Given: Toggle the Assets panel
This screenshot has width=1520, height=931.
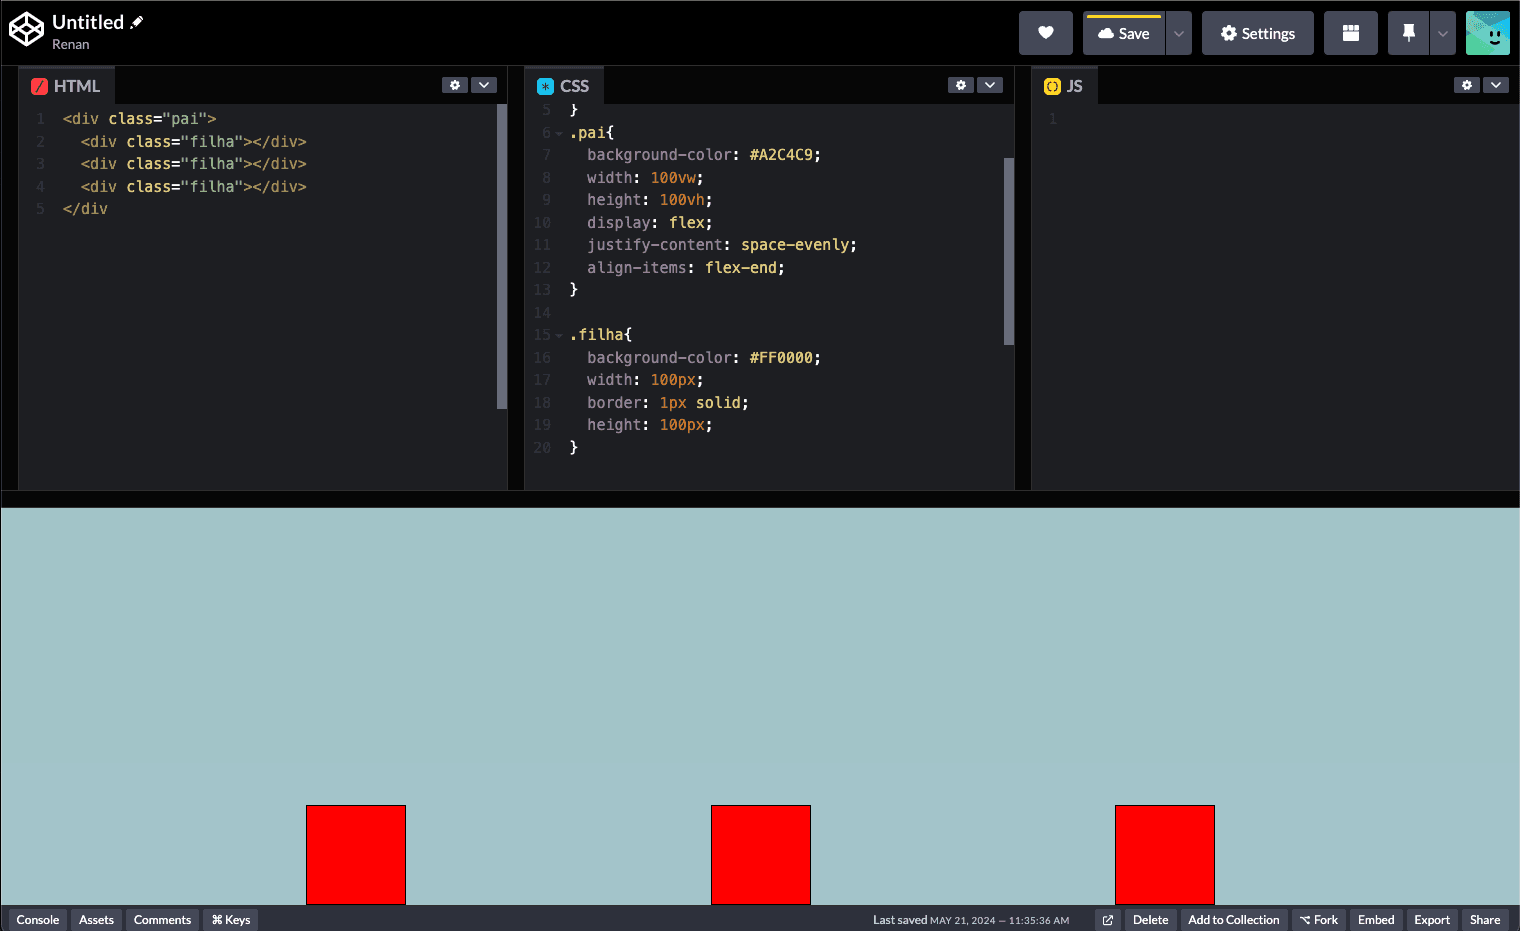Looking at the screenshot, I should coord(96,920).
